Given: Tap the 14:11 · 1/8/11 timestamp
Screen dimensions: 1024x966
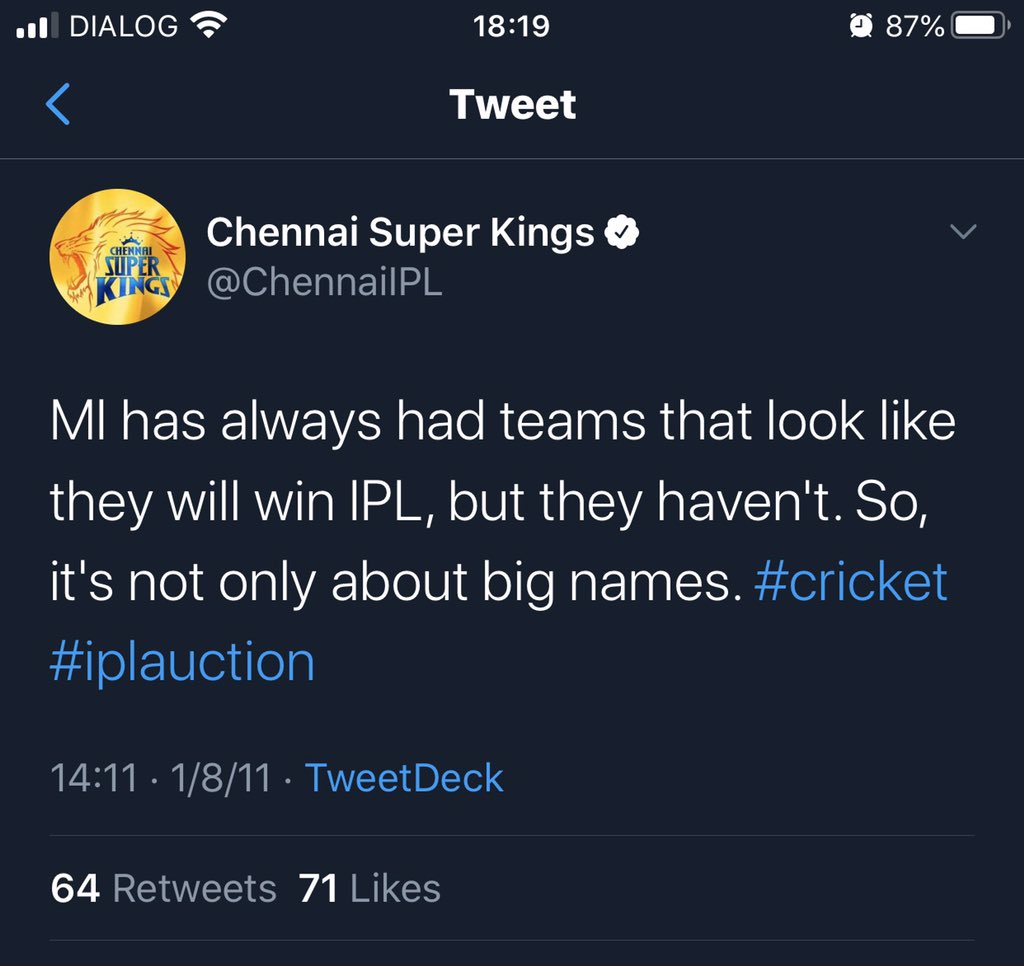Looking at the screenshot, I should tap(161, 778).
